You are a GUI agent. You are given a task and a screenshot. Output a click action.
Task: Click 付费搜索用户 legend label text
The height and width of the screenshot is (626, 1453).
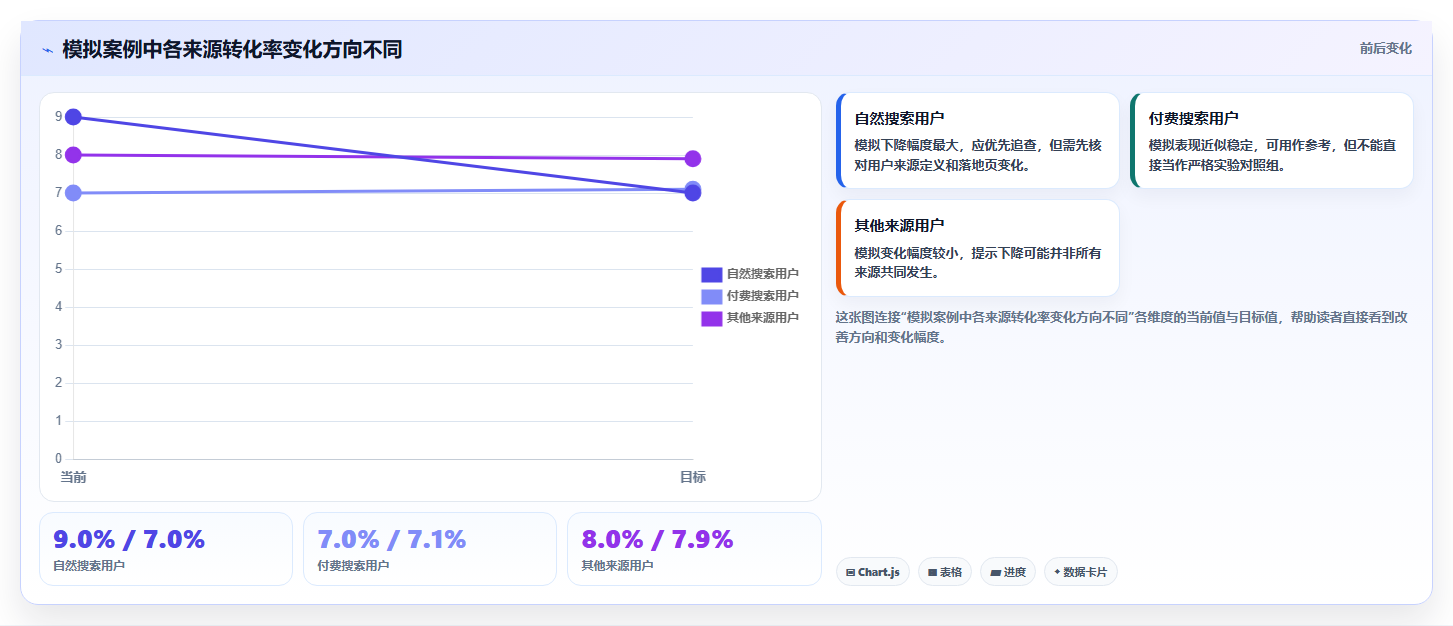pyautogui.click(x=763, y=296)
